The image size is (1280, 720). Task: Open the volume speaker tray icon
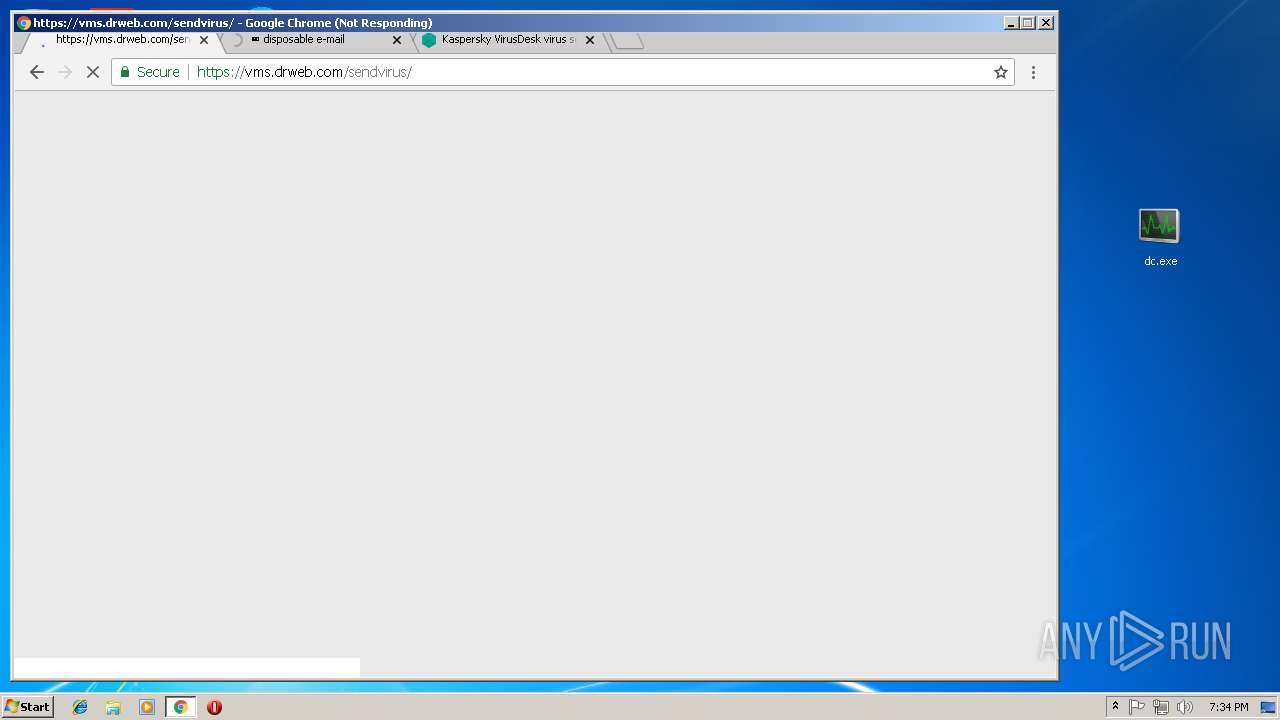[1185, 707]
